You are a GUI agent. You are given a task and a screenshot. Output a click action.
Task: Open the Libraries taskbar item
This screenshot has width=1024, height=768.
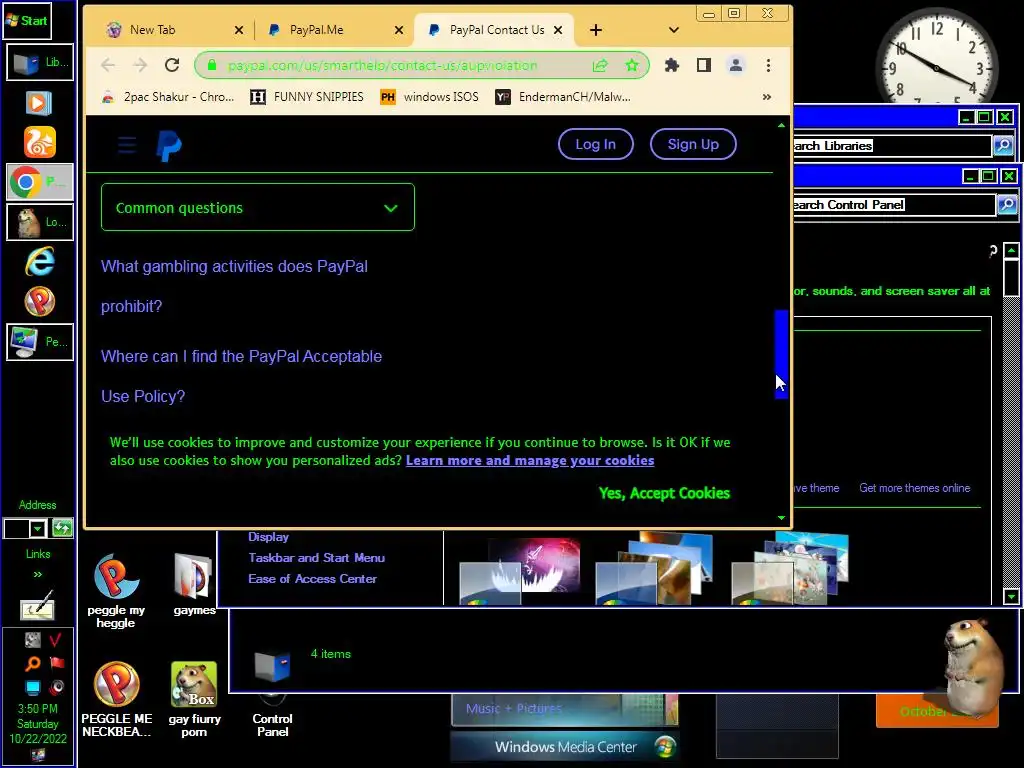click(x=40, y=63)
